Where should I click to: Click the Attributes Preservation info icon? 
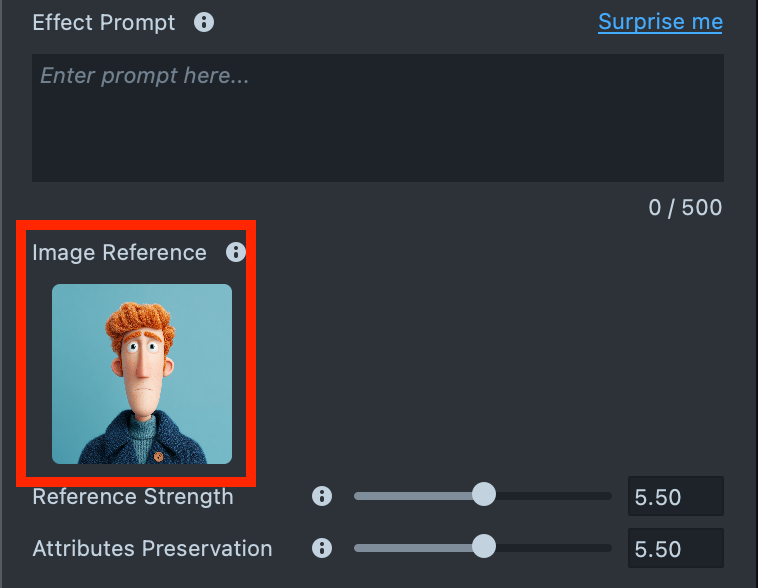(x=322, y=548)
